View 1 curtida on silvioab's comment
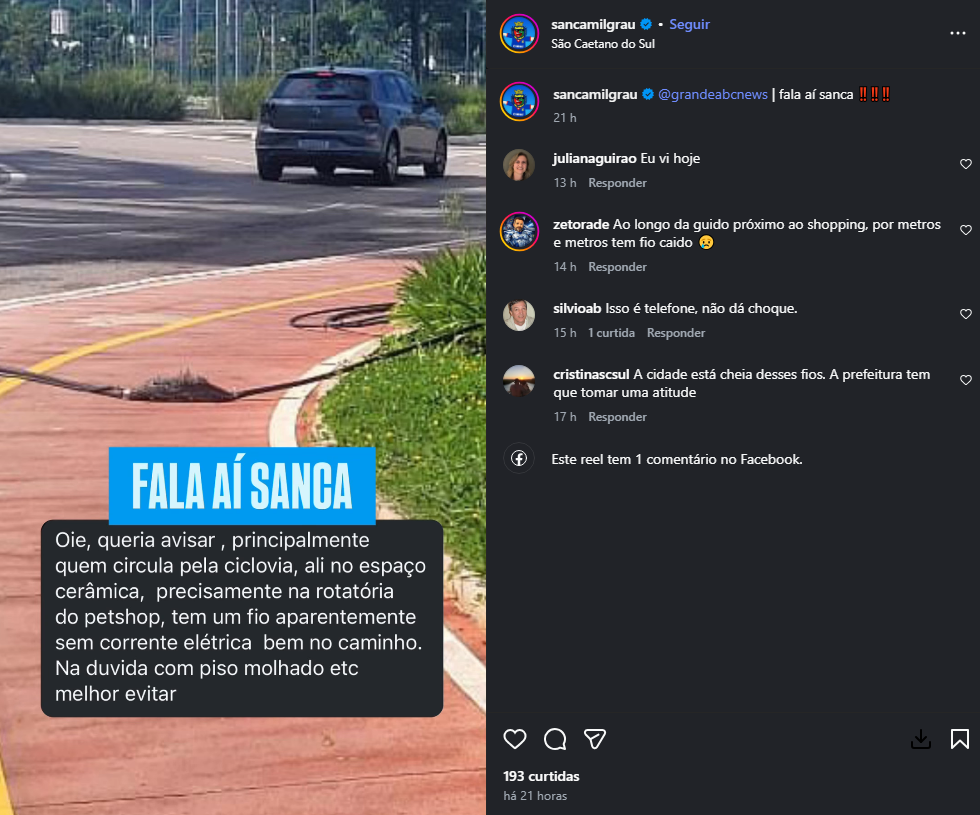The image size is (980, 815). (x=611, y=332)
